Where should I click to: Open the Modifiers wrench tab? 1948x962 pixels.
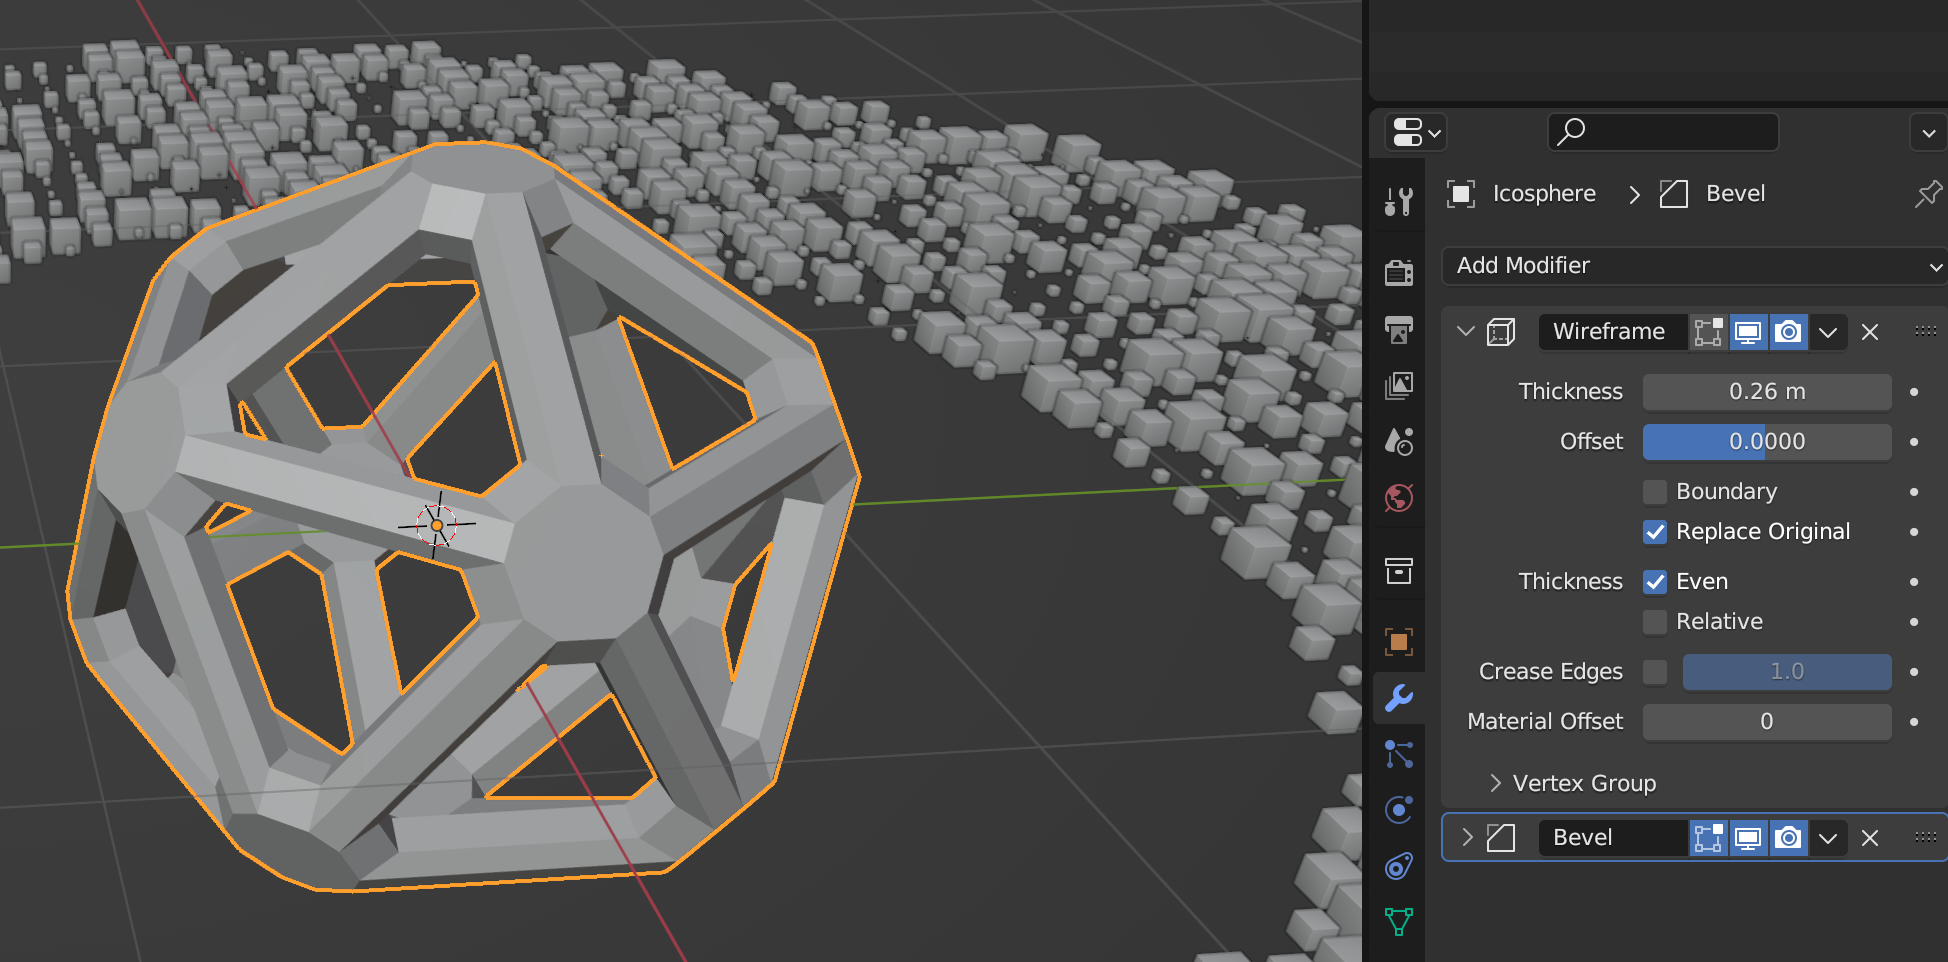pyautogui.click(x=1399, y=697)
